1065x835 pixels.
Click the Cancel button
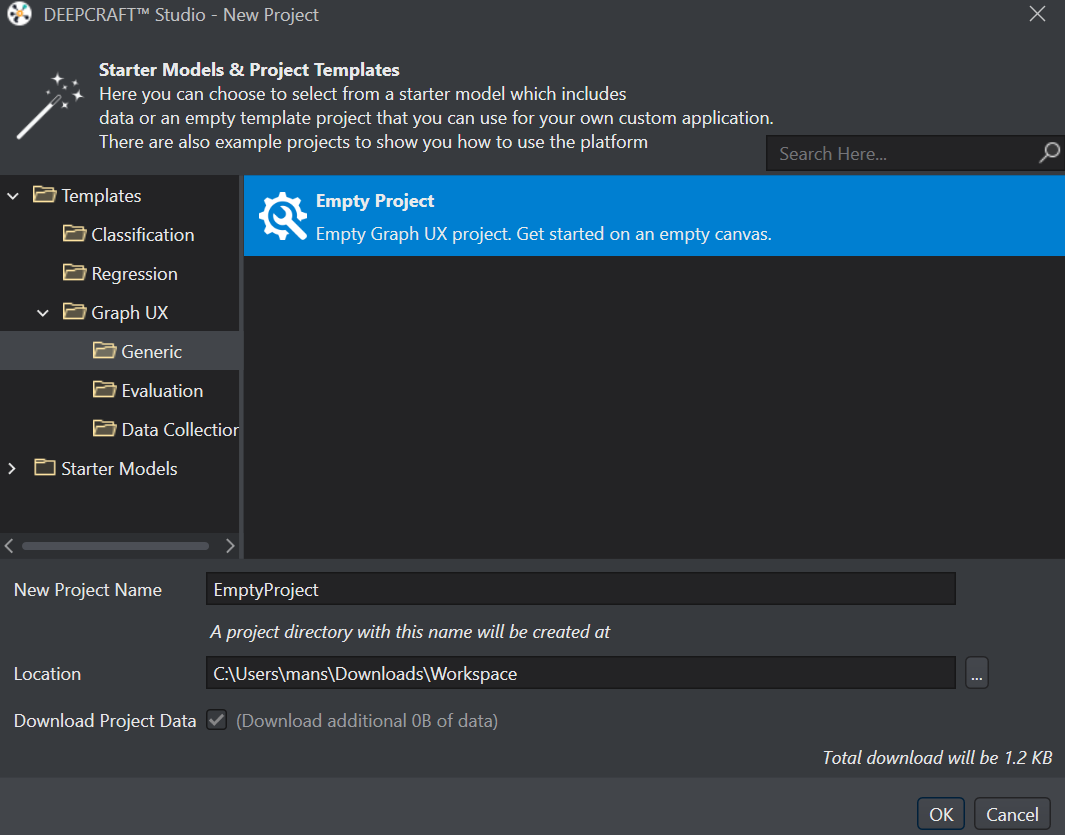point(1012,814)
